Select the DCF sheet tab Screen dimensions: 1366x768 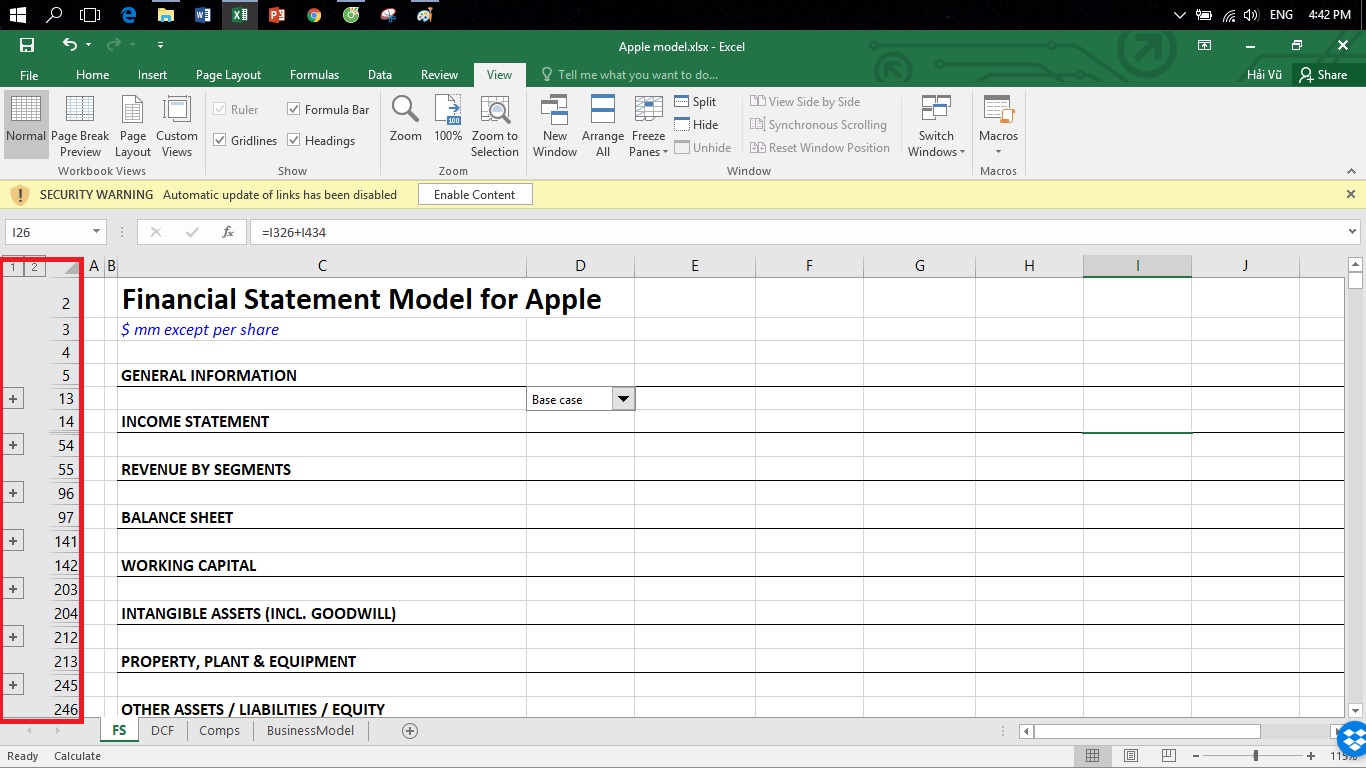point(162,731)
